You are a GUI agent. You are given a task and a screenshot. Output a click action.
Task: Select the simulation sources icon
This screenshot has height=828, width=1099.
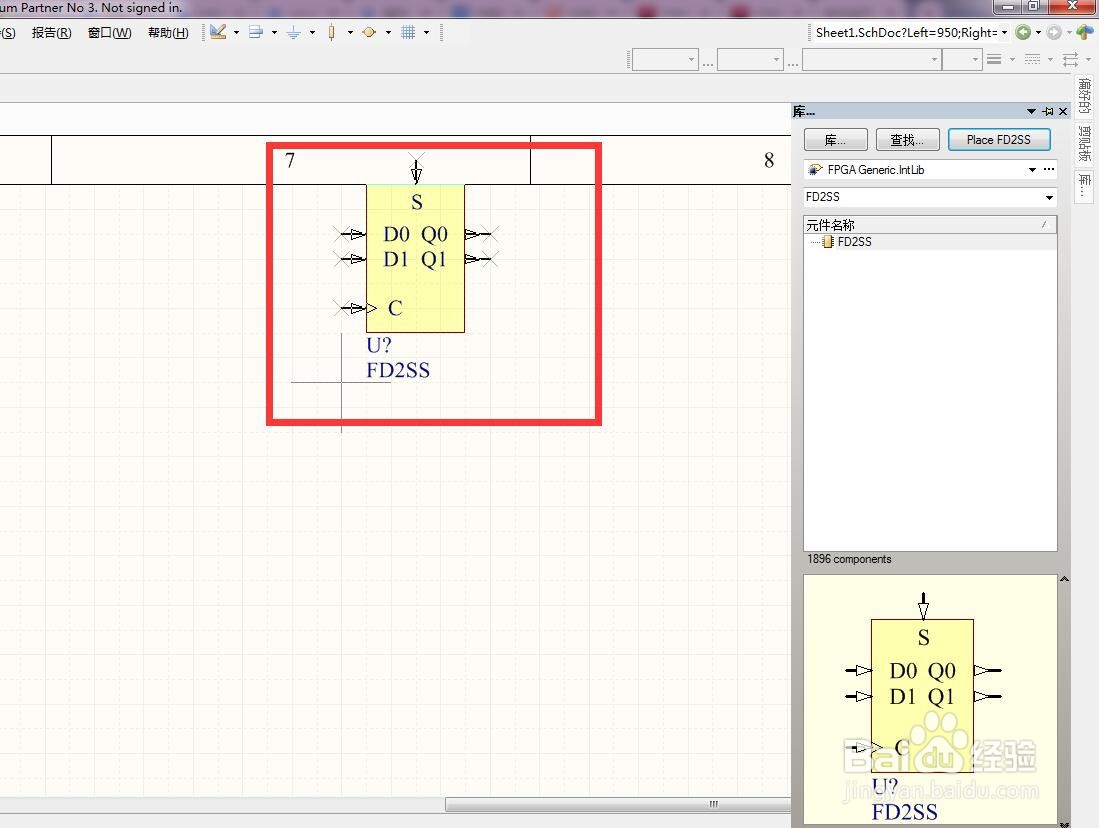tap(369, 32)
